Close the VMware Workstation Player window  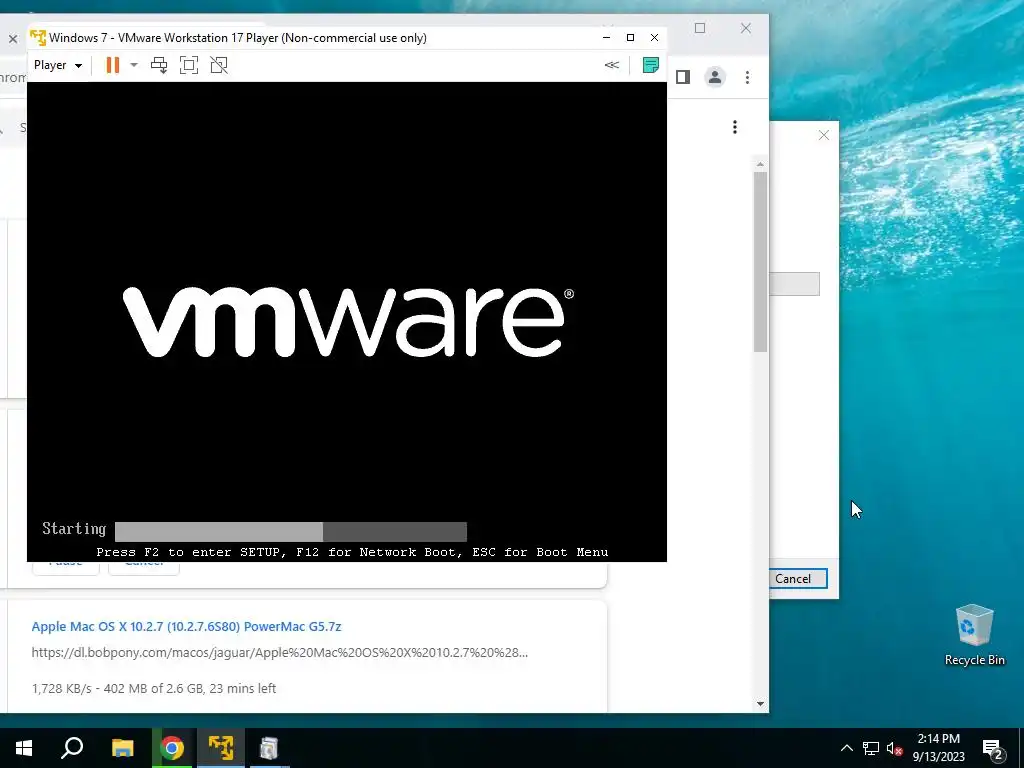click(x=654, y=38)
